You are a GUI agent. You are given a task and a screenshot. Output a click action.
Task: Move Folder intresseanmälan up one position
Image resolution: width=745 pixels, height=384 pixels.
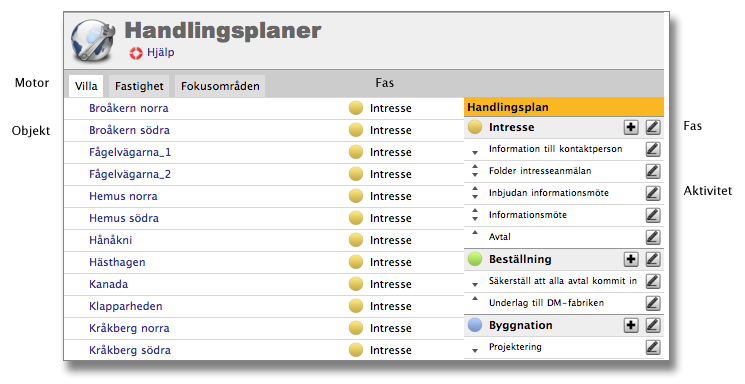pos(475,167)
